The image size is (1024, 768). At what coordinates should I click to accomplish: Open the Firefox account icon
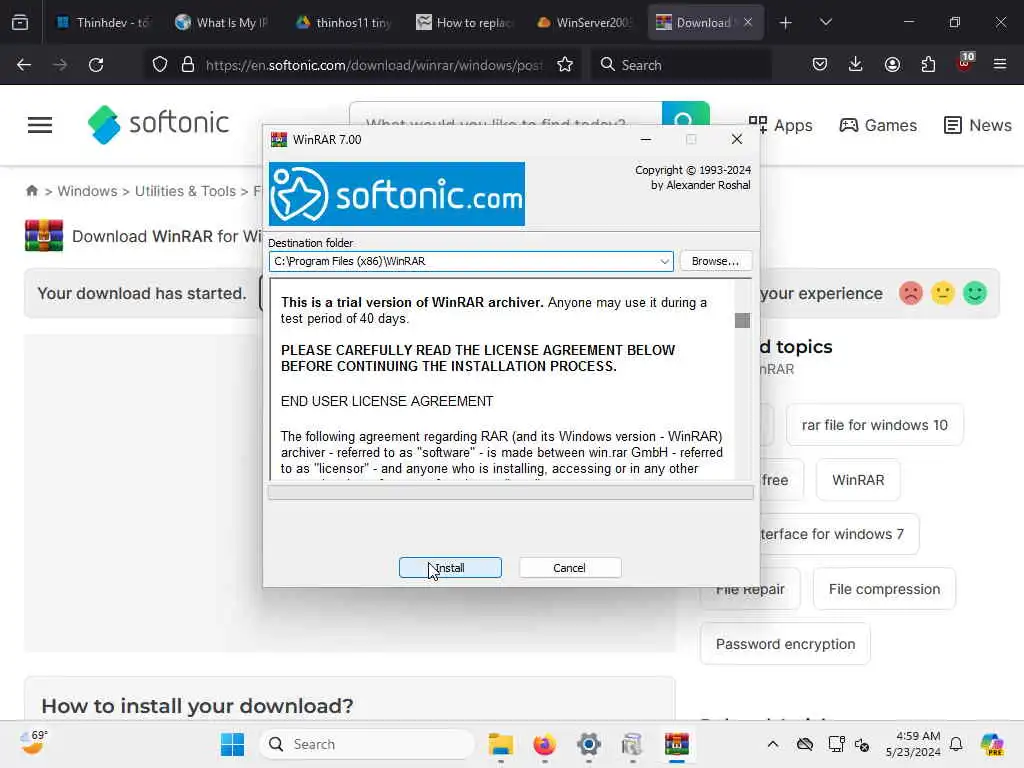tap(892, 65)
